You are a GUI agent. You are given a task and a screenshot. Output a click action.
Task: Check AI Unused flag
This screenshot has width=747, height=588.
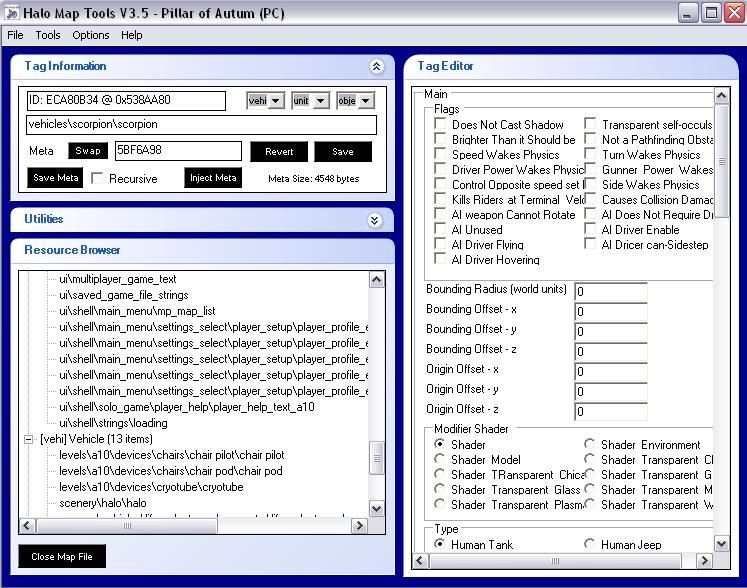tap(440, 229)
